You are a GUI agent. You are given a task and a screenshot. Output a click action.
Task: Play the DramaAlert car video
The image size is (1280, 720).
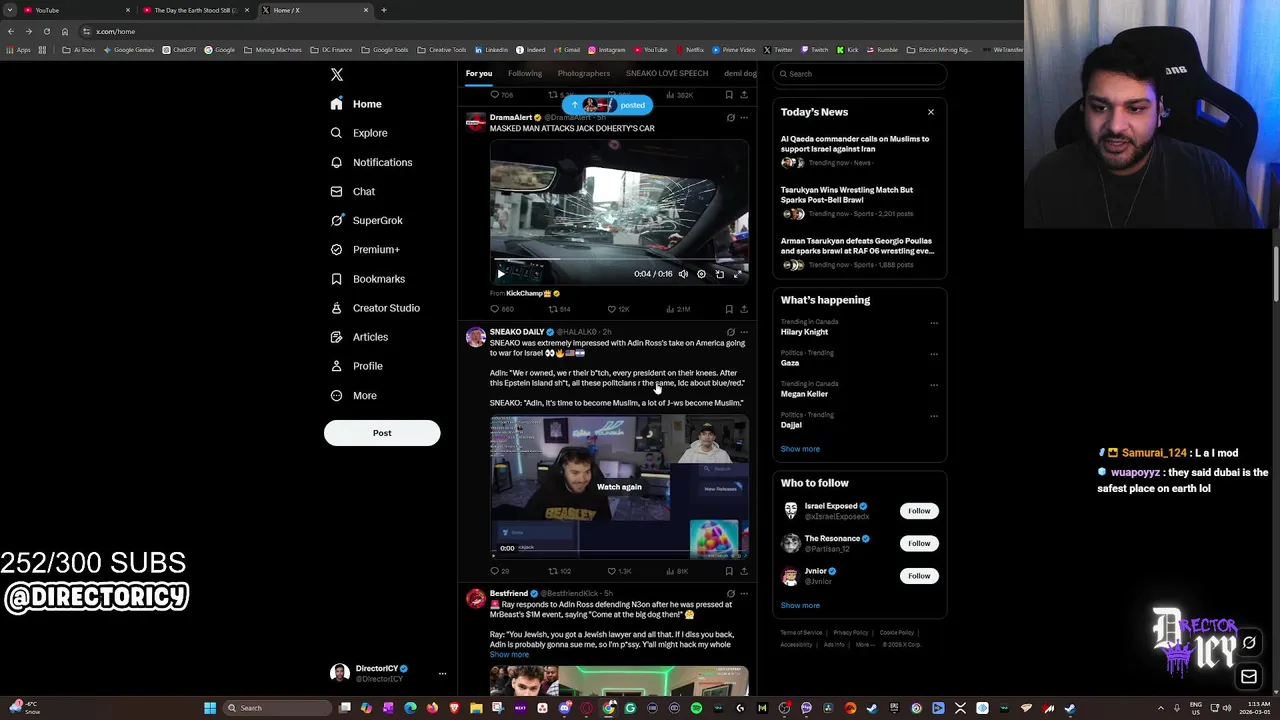(501, 274)
